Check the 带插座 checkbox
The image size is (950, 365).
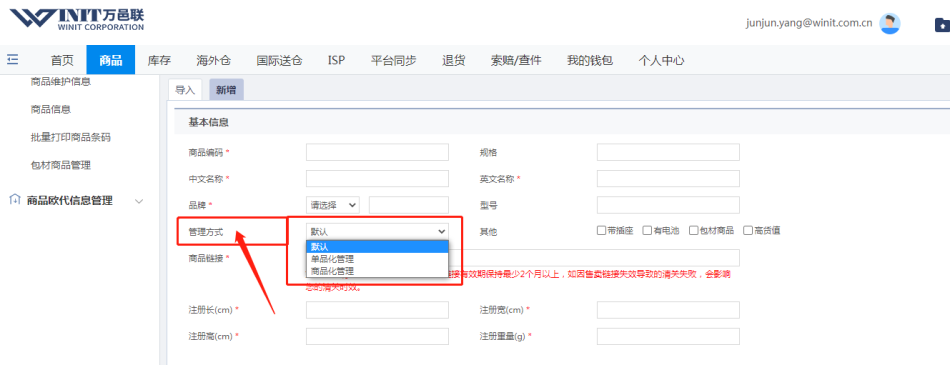click(601, 230)
